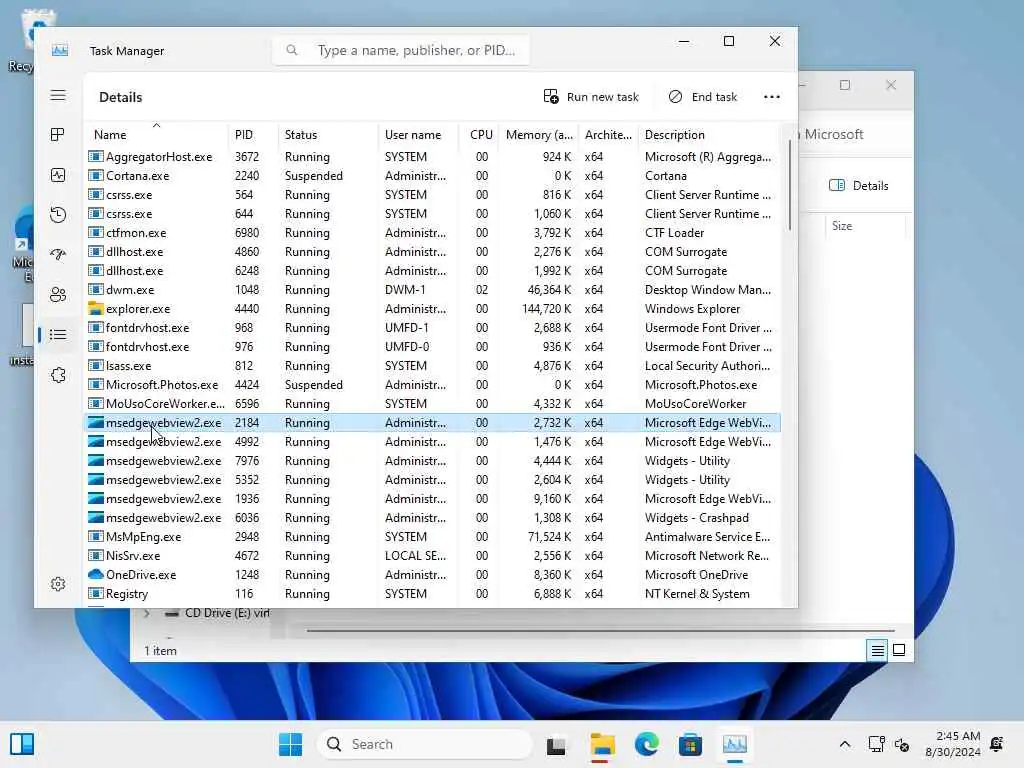Select csrss.exe with PID 564
1024x768 pixels.
coord(433,195)
